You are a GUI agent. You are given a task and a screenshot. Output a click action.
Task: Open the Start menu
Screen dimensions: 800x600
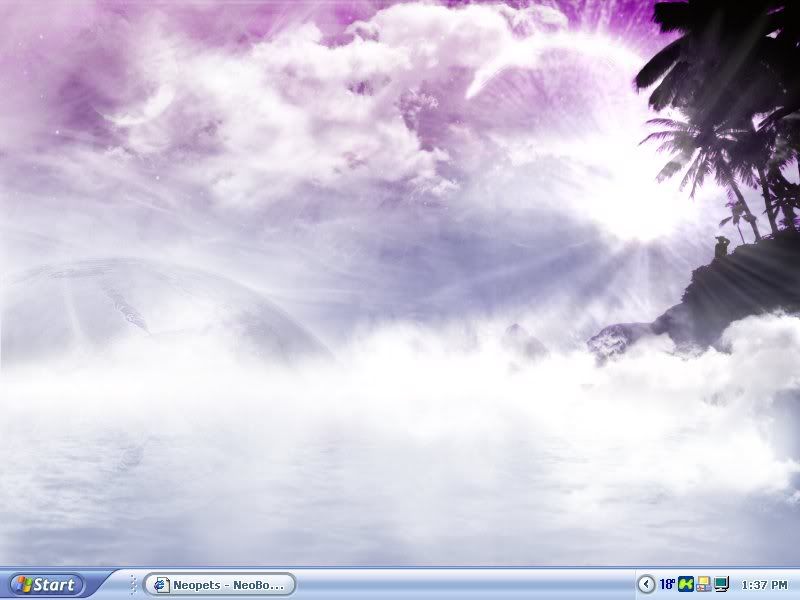[x=45, y=585]
